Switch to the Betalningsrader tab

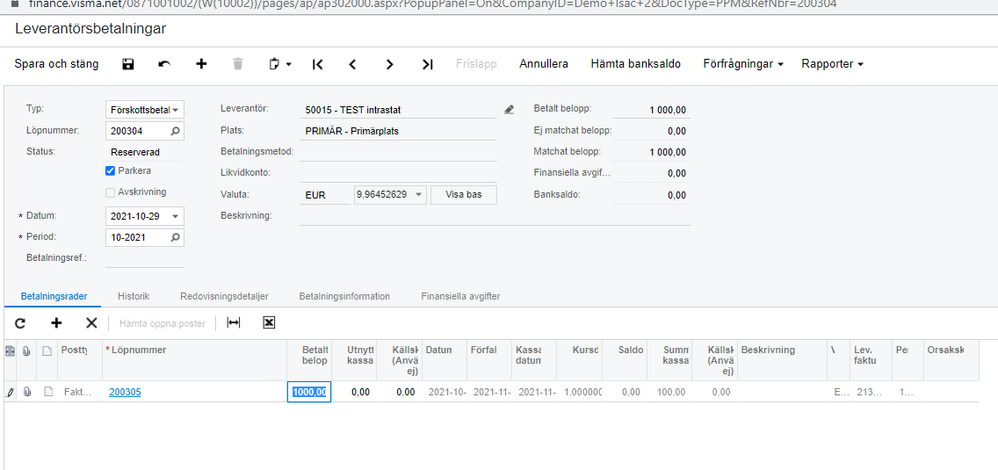pyautogui.click(x=54, y=296)
